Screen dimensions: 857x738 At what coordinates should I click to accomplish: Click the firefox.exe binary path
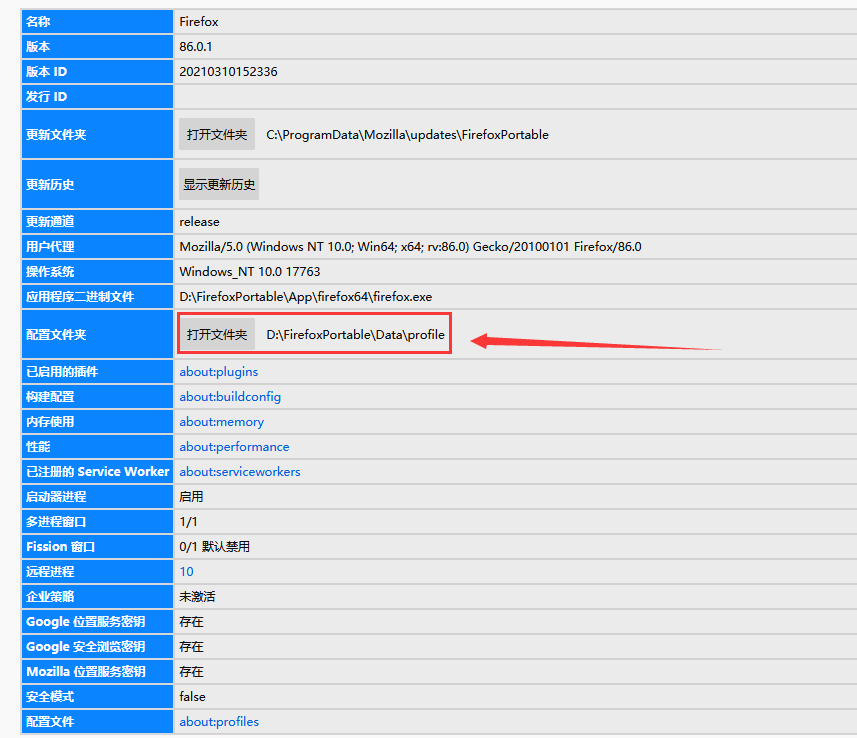306,297
